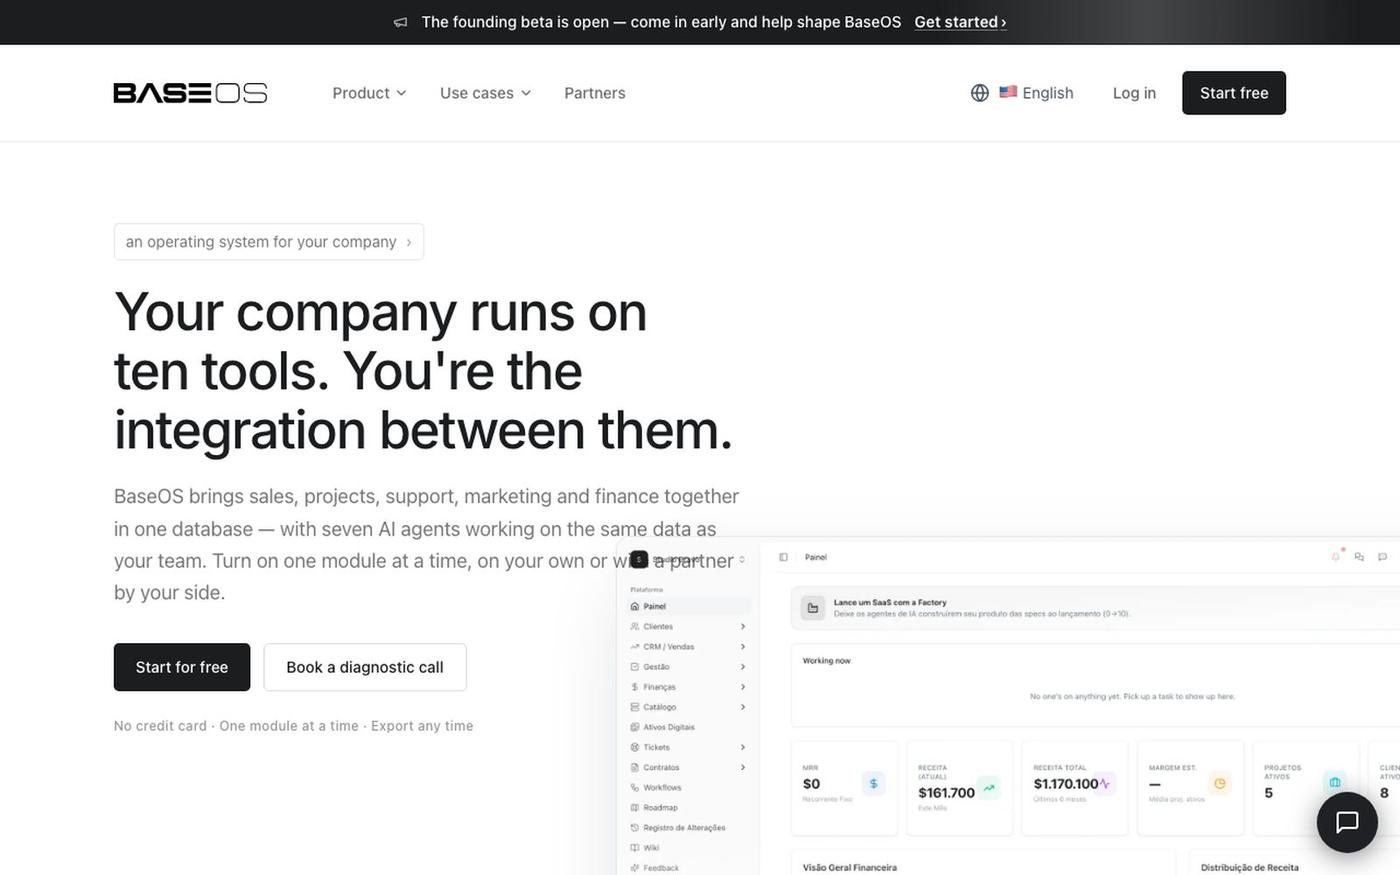Click the US flag icon
The width and height of the screenshot is (1400, 875).
click(1008, 92)
